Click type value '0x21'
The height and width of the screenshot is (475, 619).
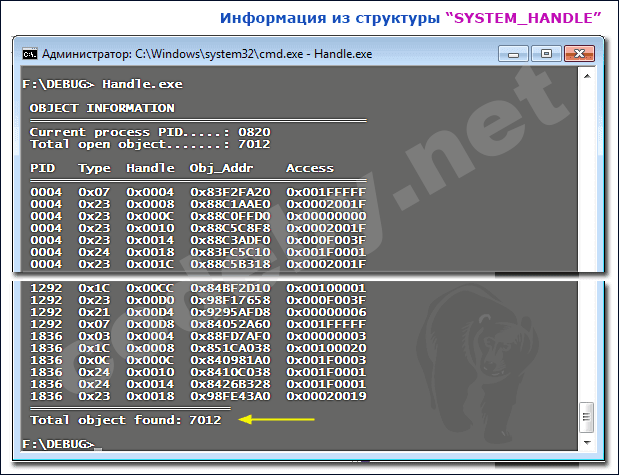click(x=94, y=312)
